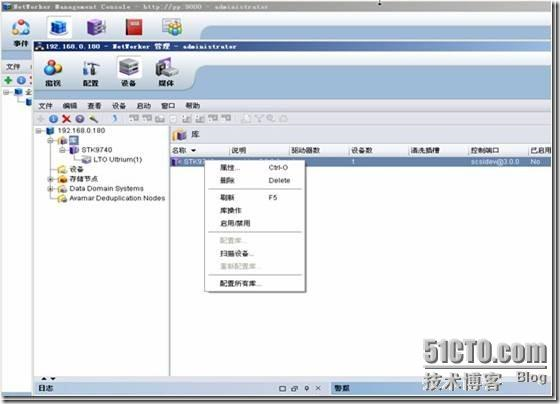Click the red book icon in console toolbar

[134, 27]
